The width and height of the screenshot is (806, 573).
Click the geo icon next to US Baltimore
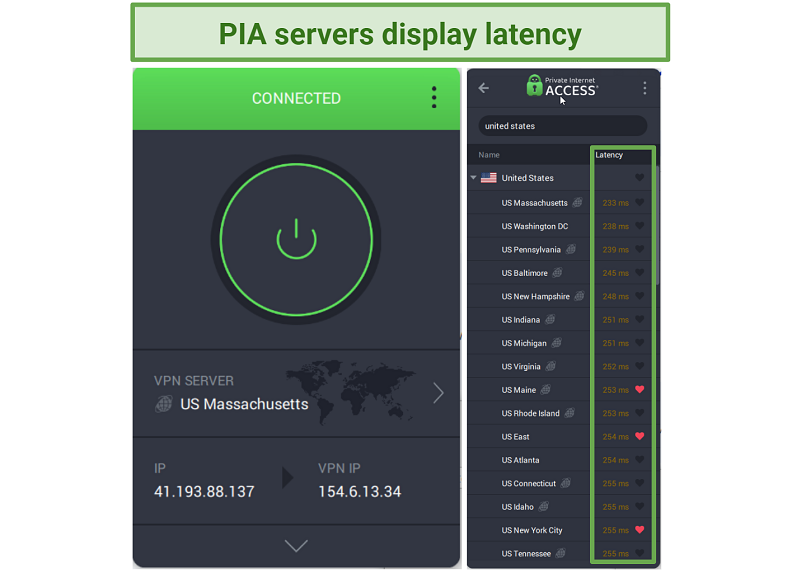[557, 272]
